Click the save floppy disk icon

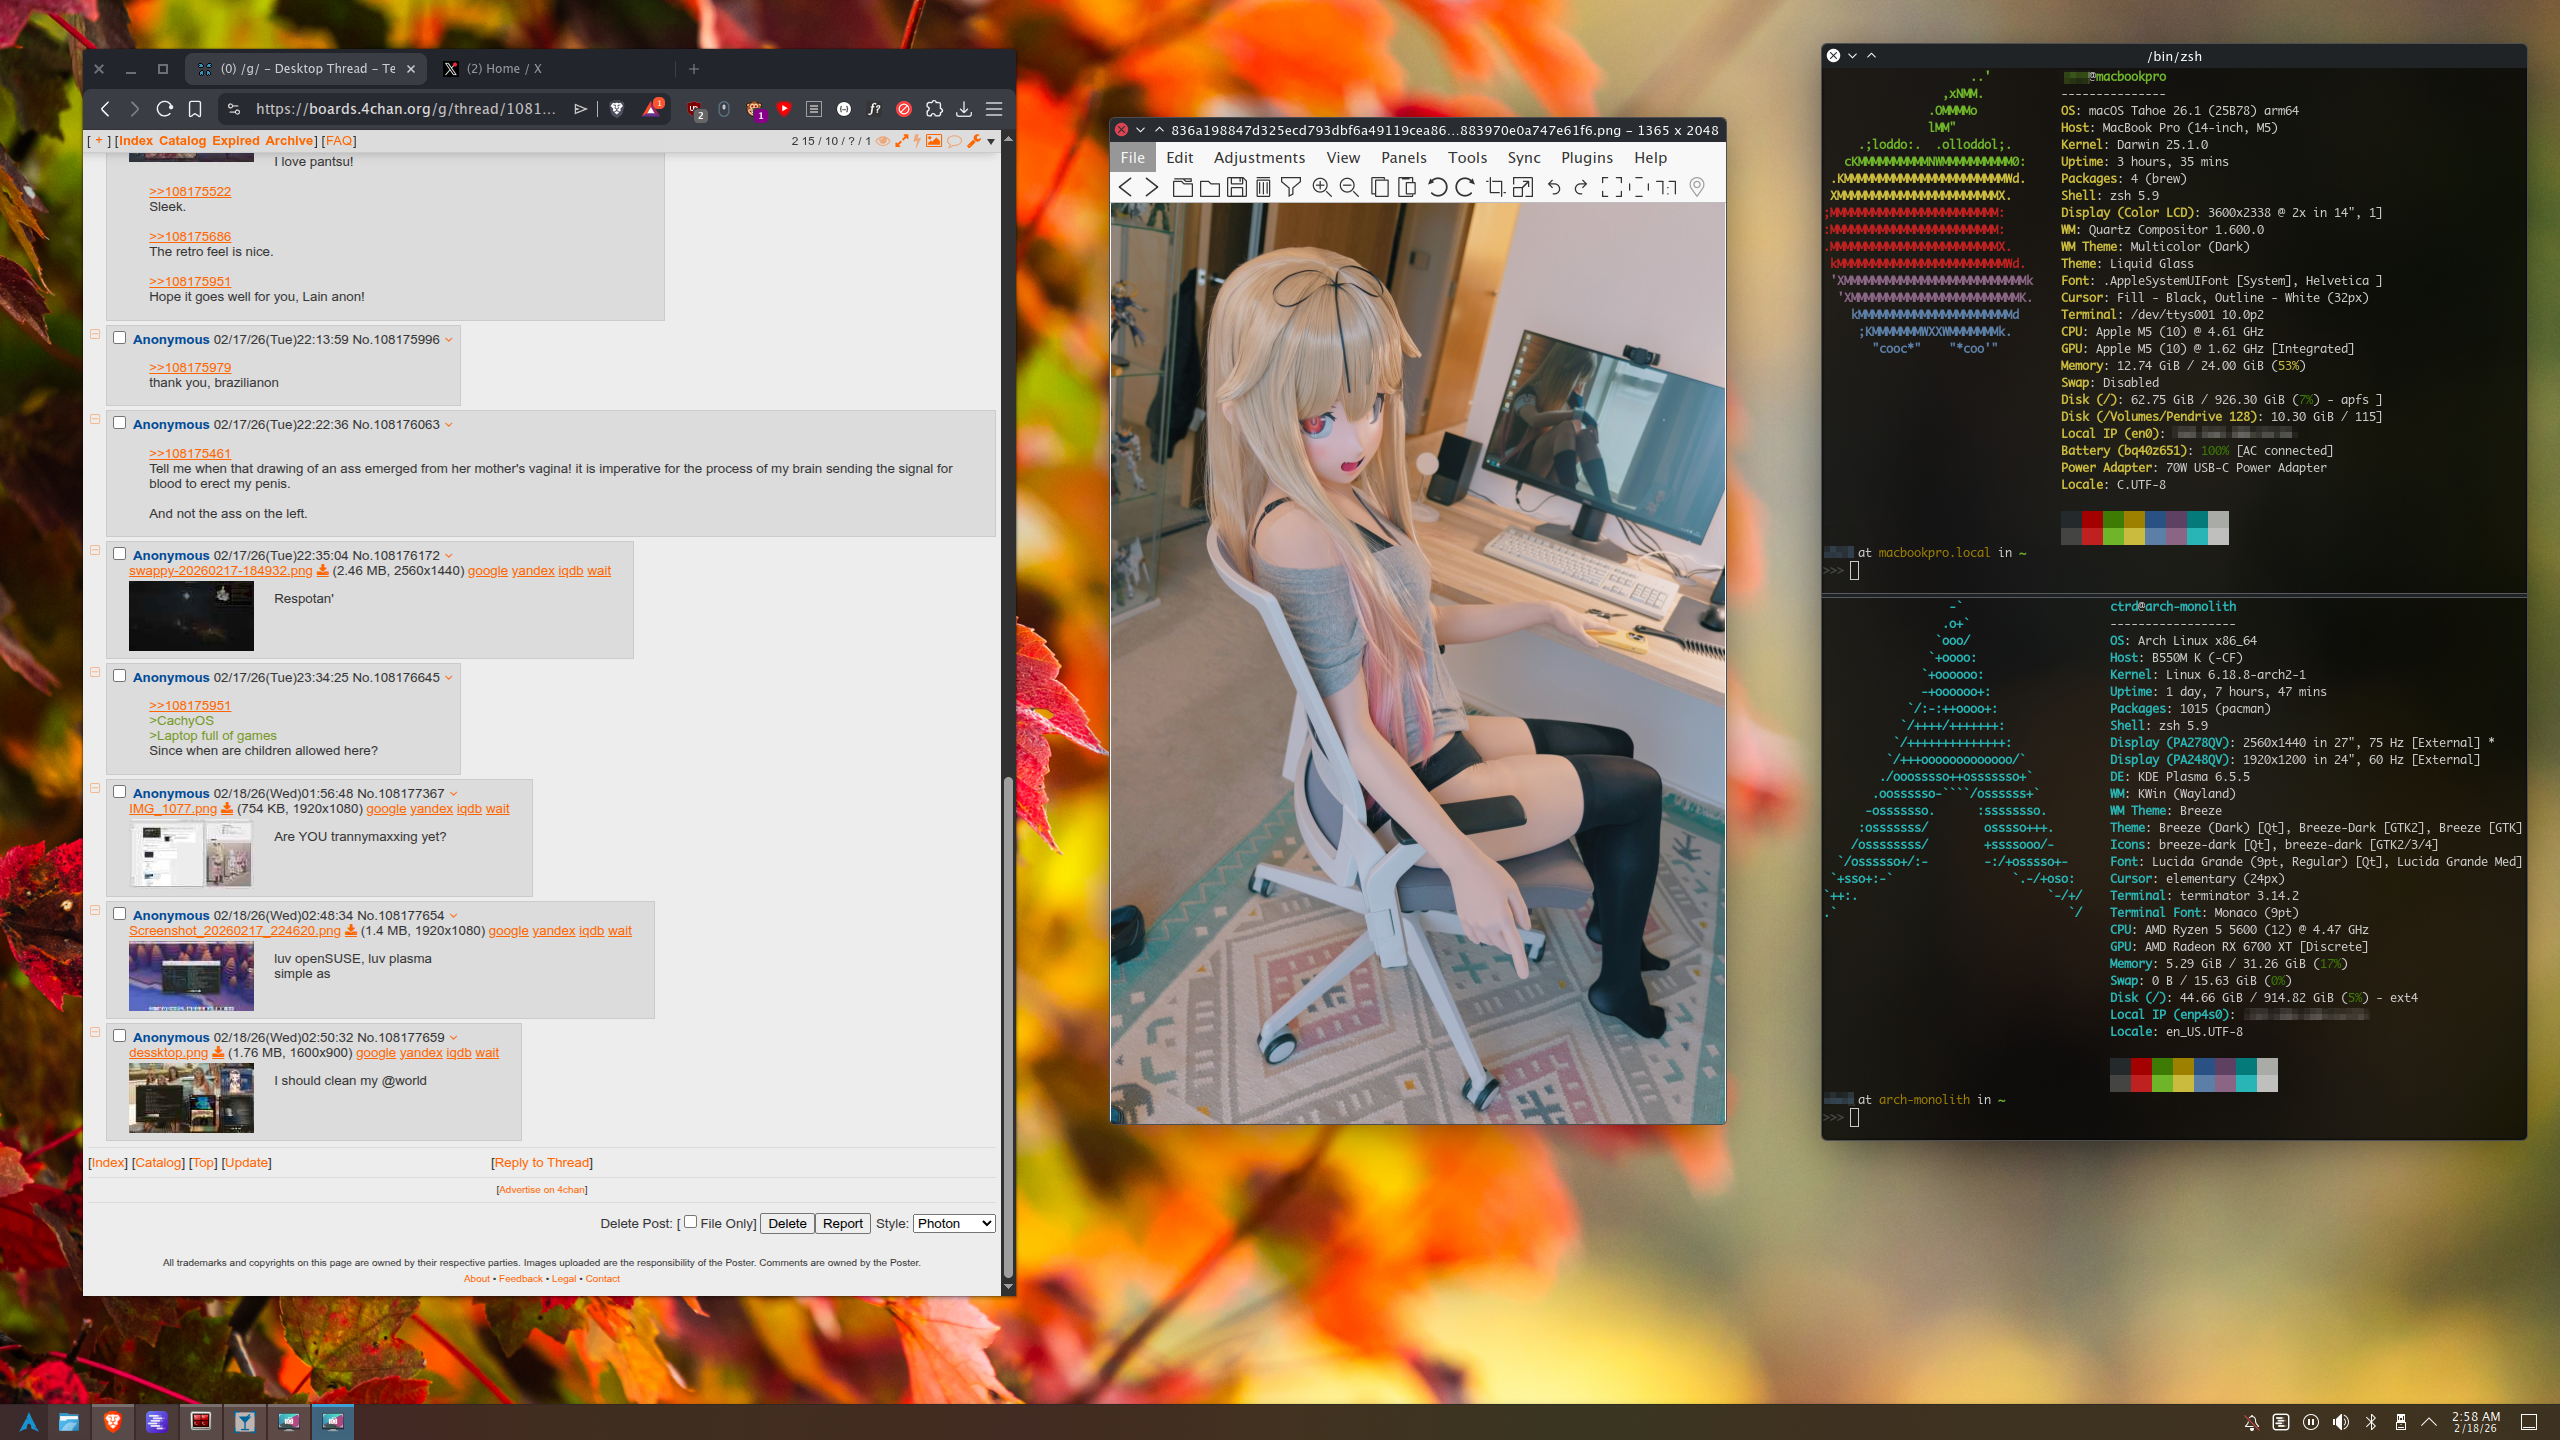[x=1236, y=187]
